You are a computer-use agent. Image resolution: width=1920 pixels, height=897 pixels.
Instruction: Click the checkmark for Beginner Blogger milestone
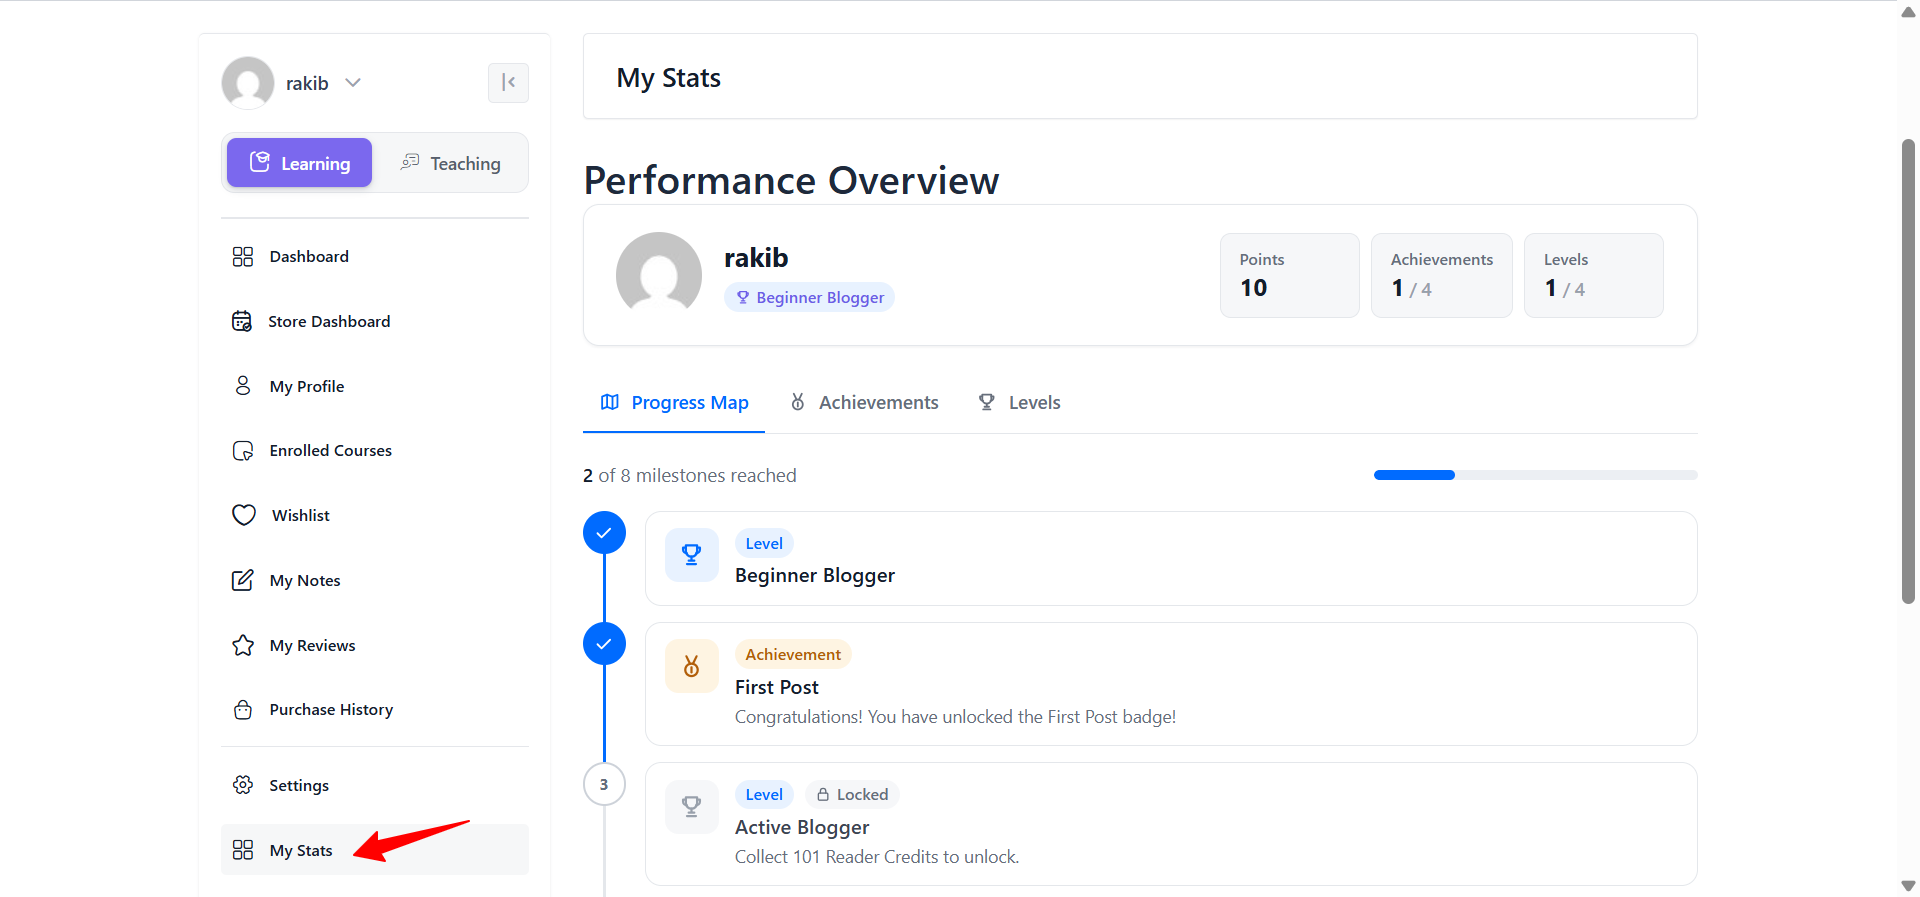(604, 533)
